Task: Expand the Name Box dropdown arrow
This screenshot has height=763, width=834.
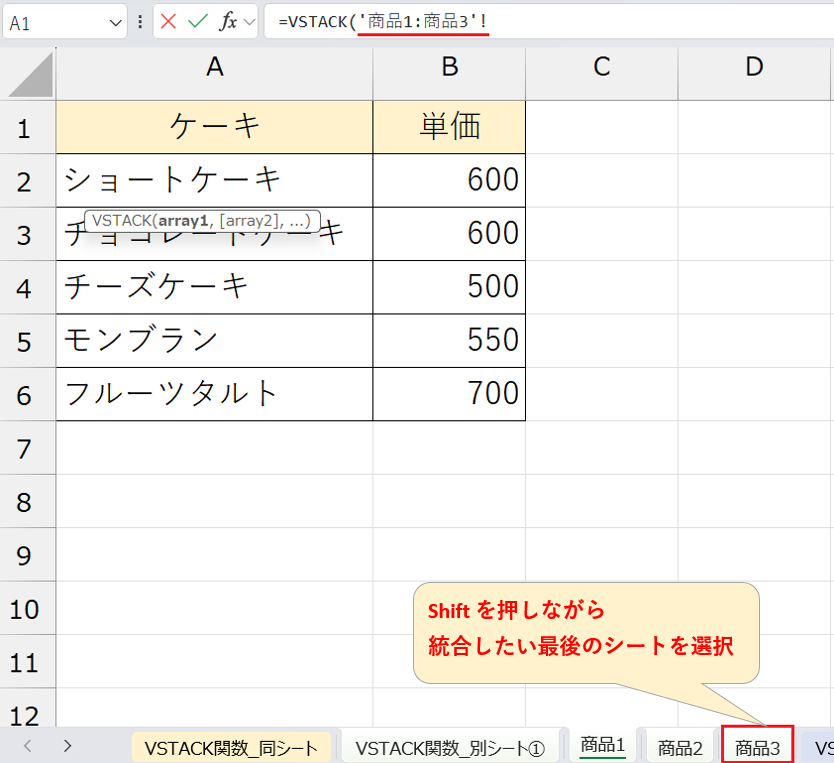Action: pyautogui.click(x=116, y=22)
